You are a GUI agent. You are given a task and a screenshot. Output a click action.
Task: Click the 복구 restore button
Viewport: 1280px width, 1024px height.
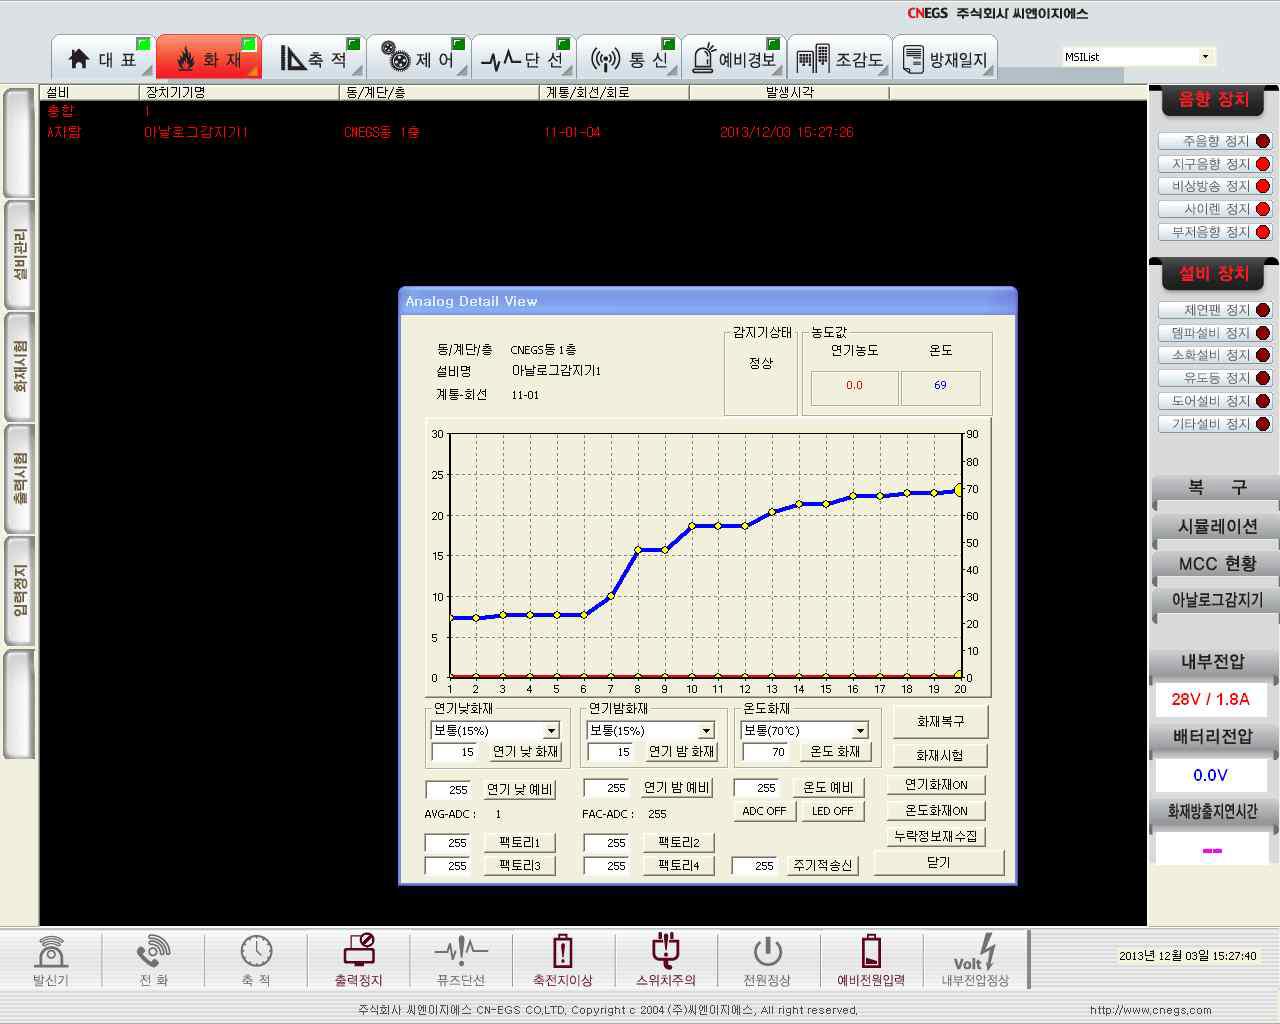click(x=1215, y=488)
